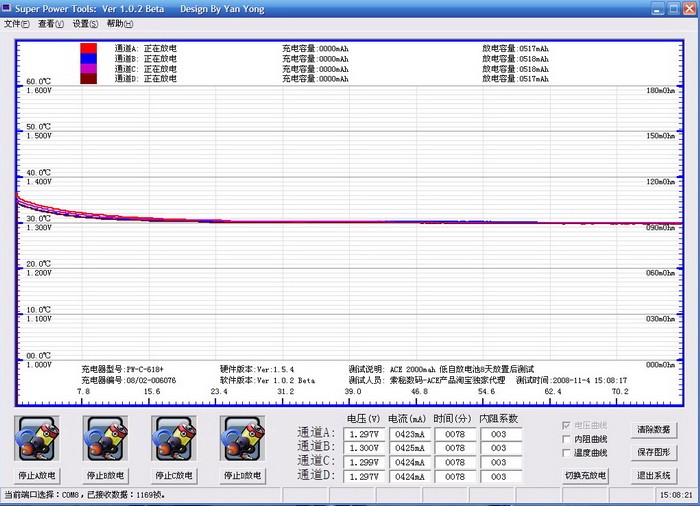
Task: Click channel A current field 0423mA
Action: [410, 435]
